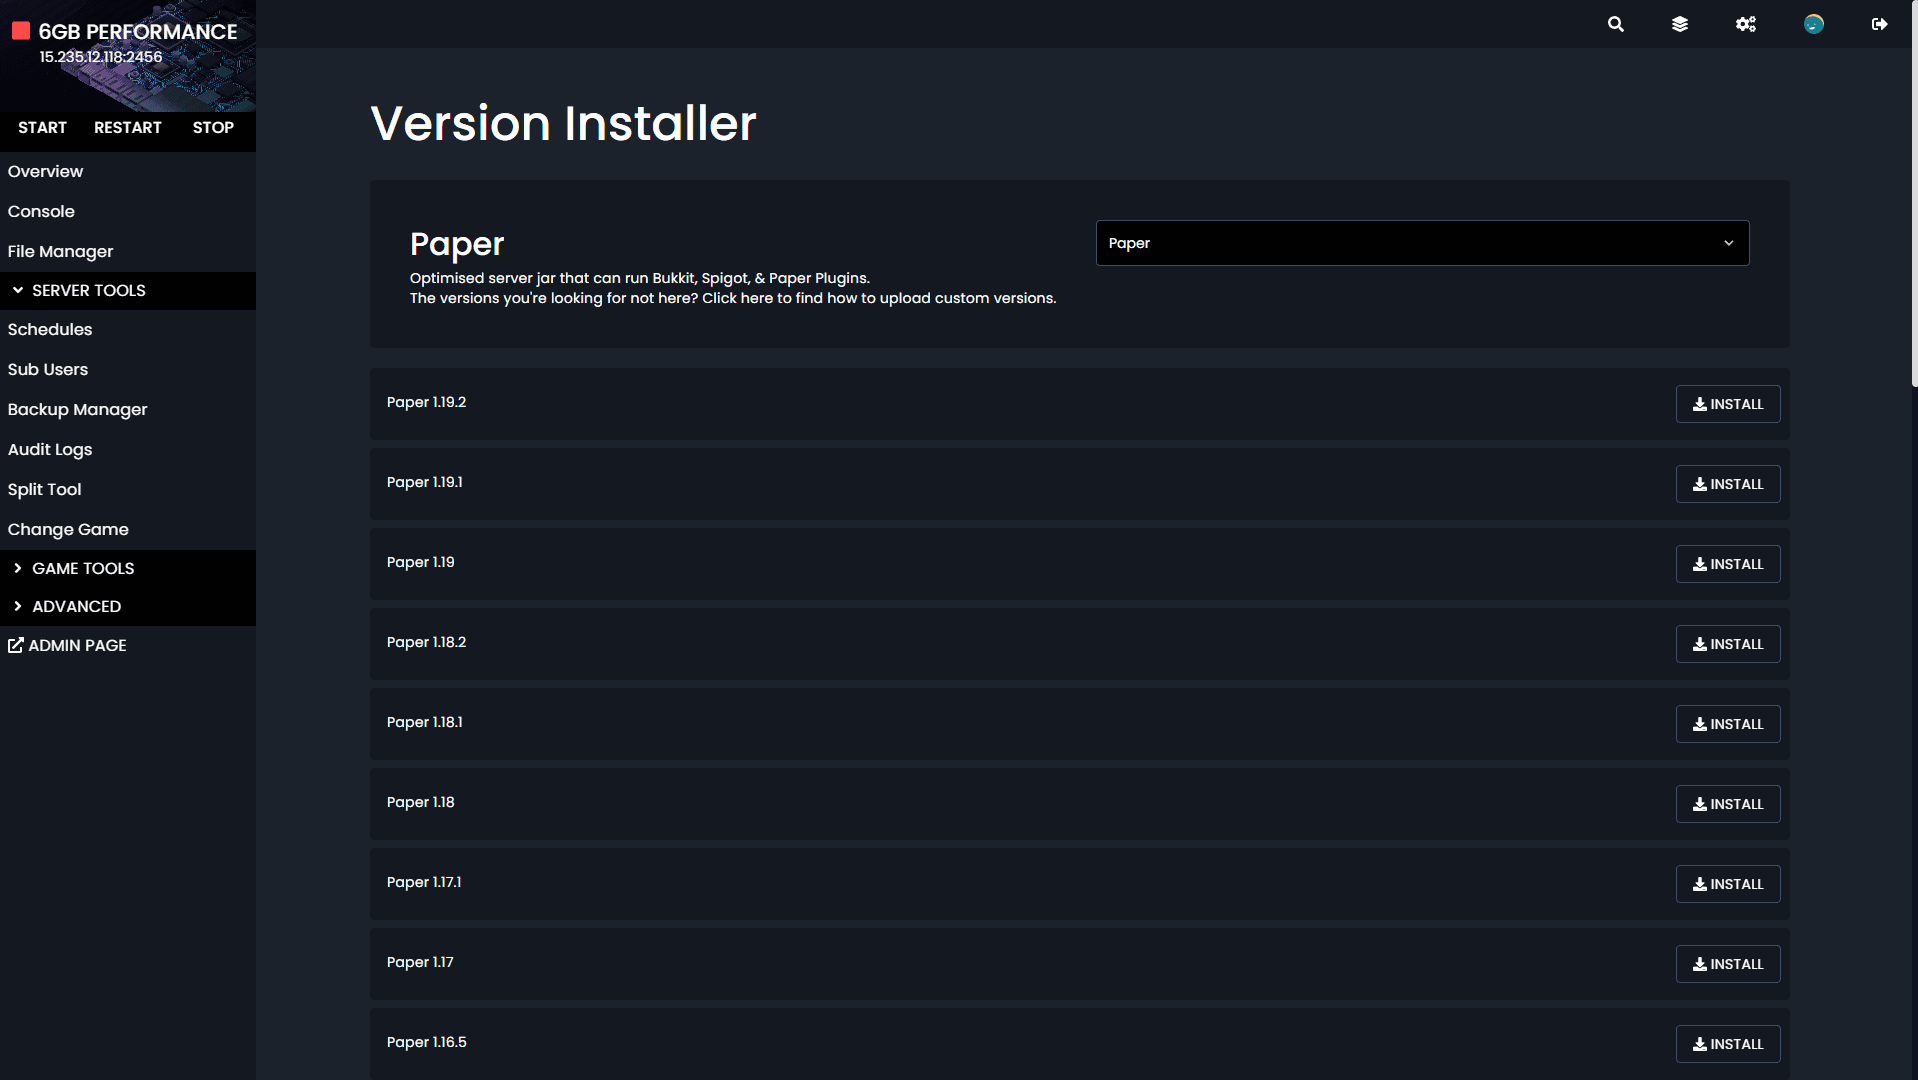This screenshot has height=1080, width=1918.
Task: Install Paper 1.18.1
Action: click(x=1727, y=724)
